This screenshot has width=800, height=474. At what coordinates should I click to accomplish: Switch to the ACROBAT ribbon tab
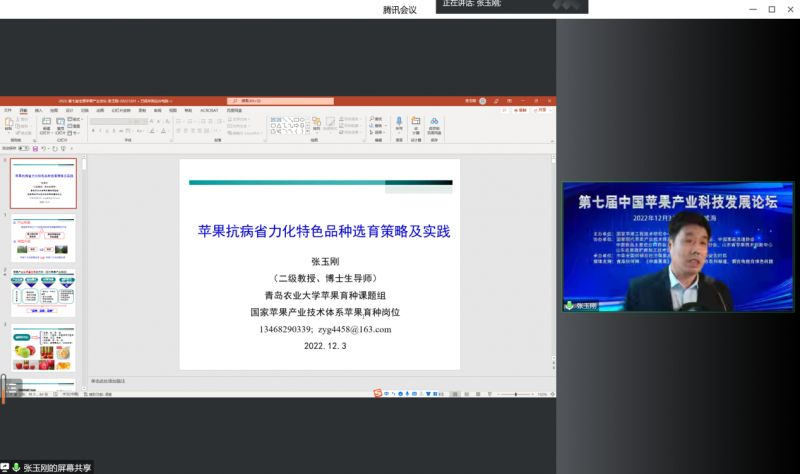tap(209, 110)
